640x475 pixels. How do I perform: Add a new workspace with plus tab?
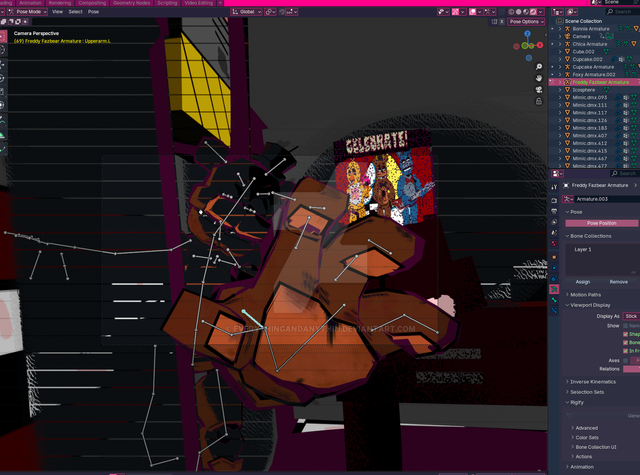pos(220,3)
